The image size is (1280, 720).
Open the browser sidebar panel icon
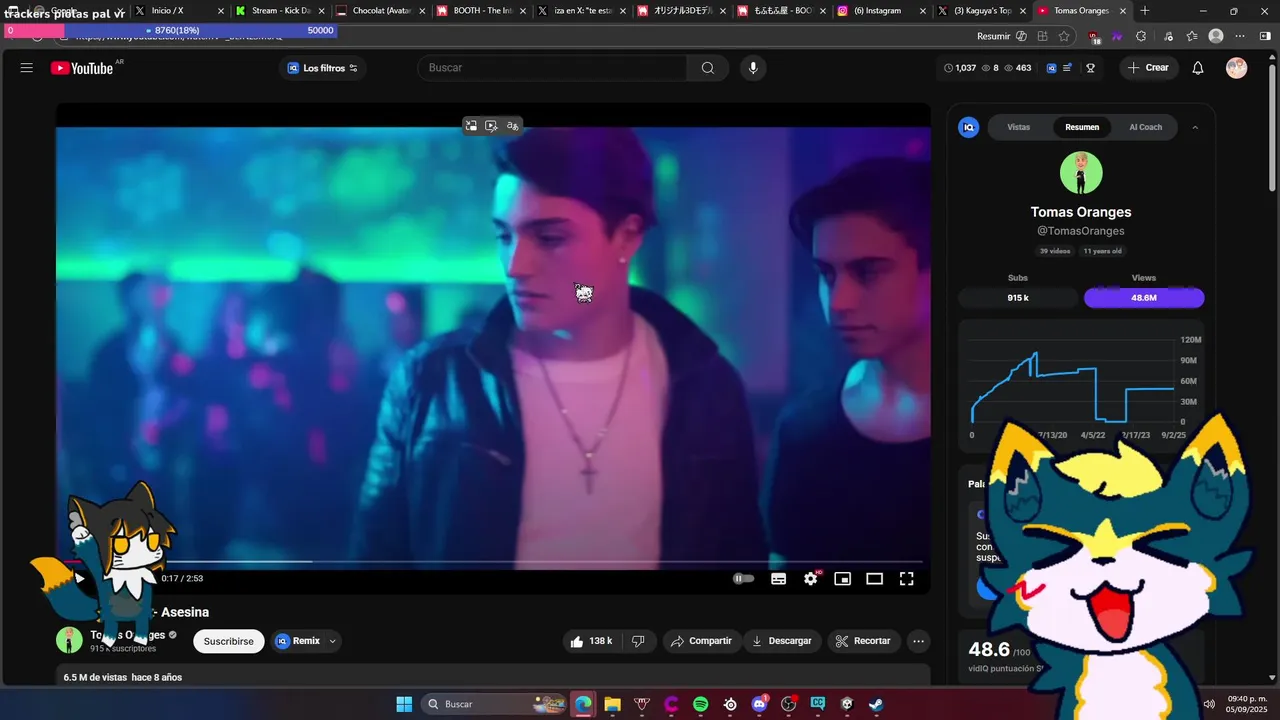click(x=1265, y=36)
